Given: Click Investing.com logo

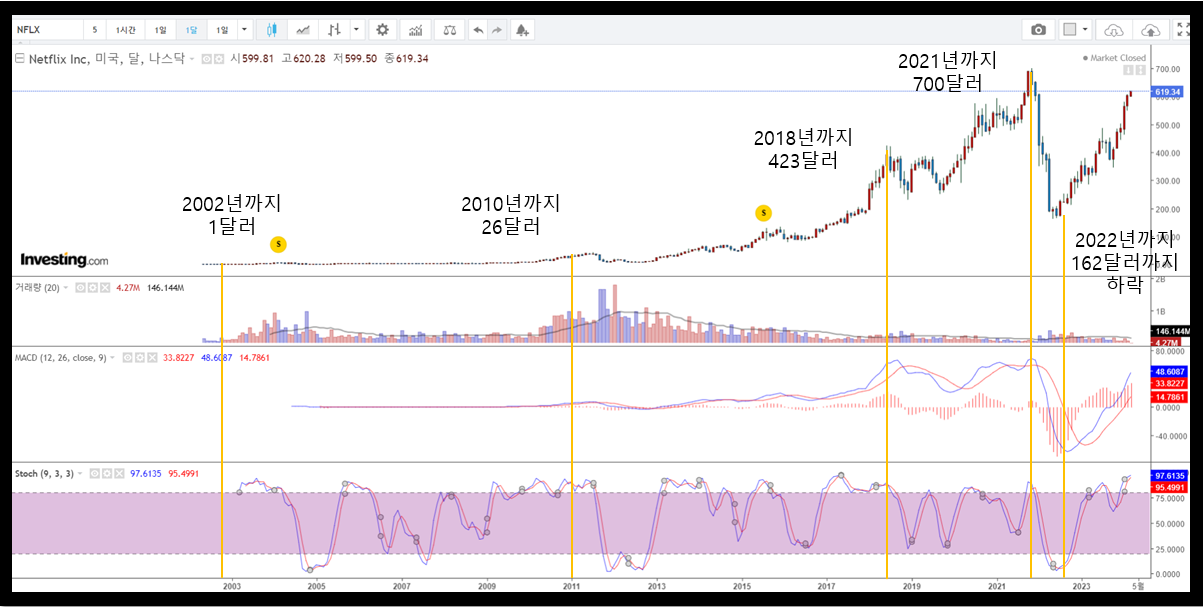Looking at the screenshot, I should coord(64,260).
